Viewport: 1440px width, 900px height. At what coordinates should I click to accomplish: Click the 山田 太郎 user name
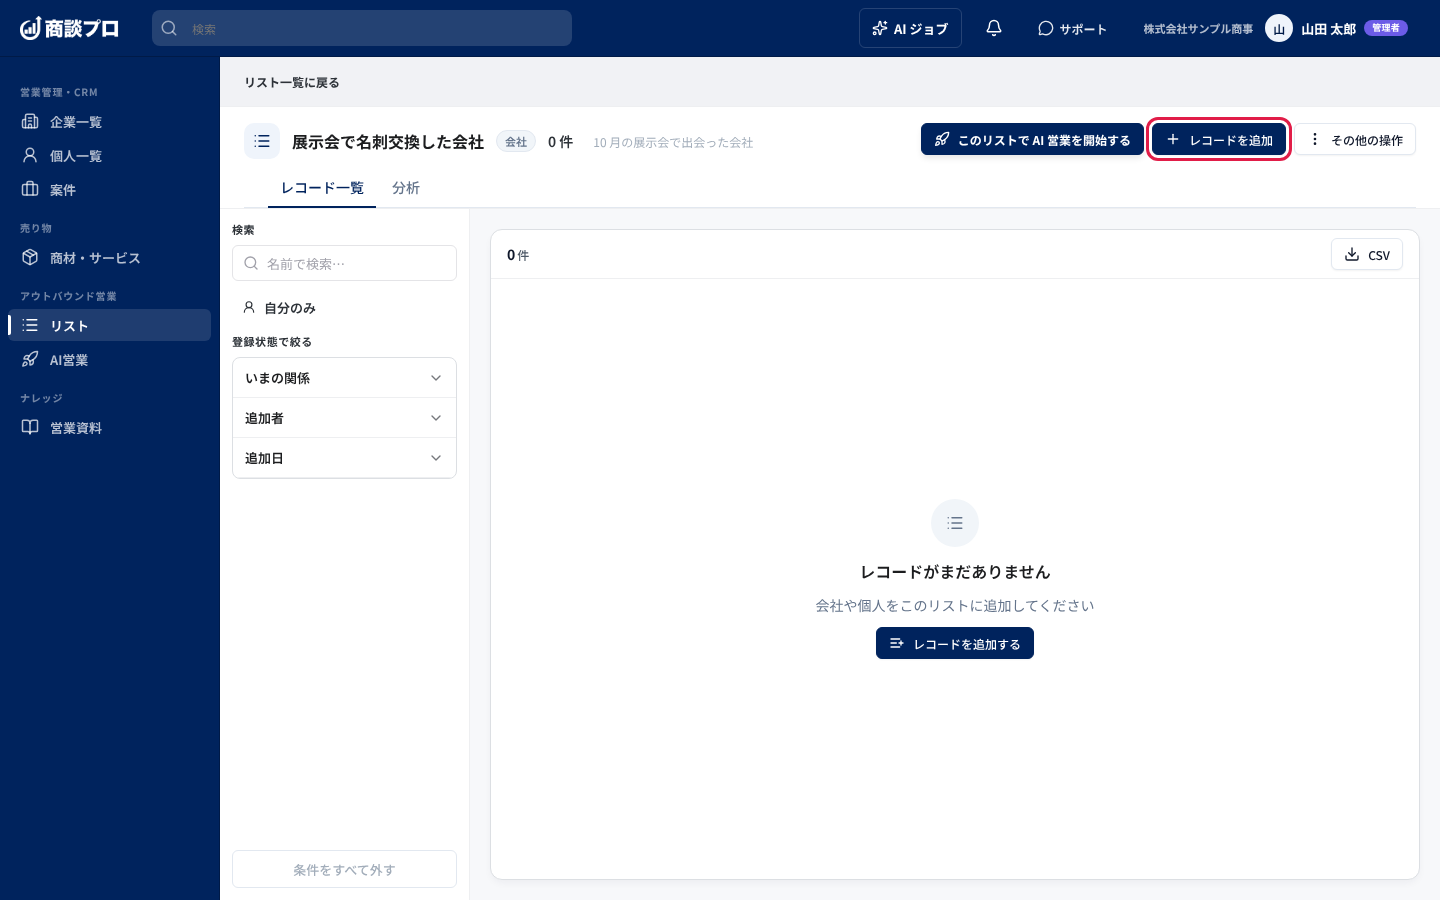[x=1328, y=29]
